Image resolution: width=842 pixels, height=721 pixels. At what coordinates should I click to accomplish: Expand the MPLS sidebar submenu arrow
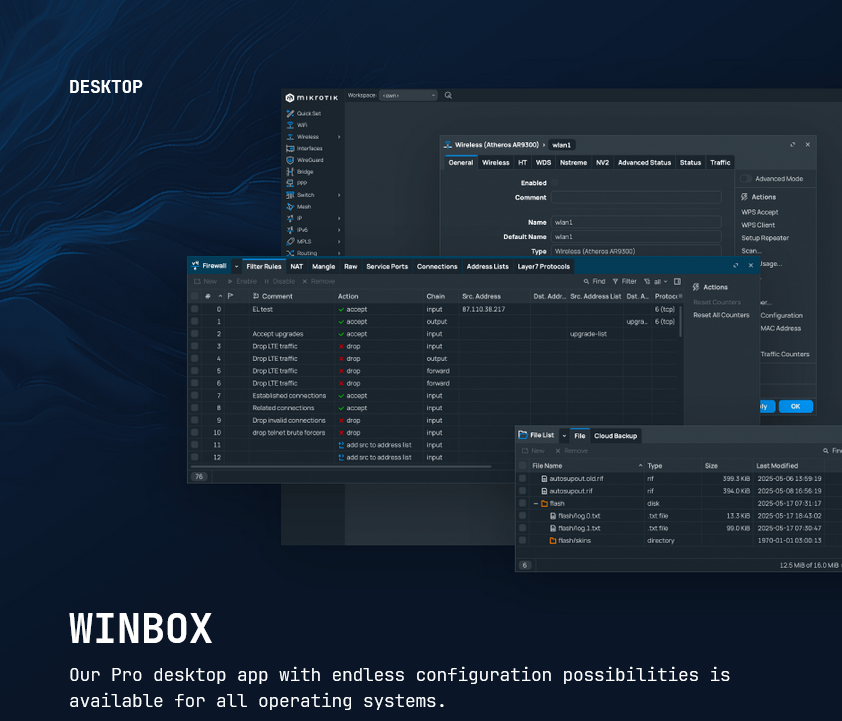coord(339,242)
